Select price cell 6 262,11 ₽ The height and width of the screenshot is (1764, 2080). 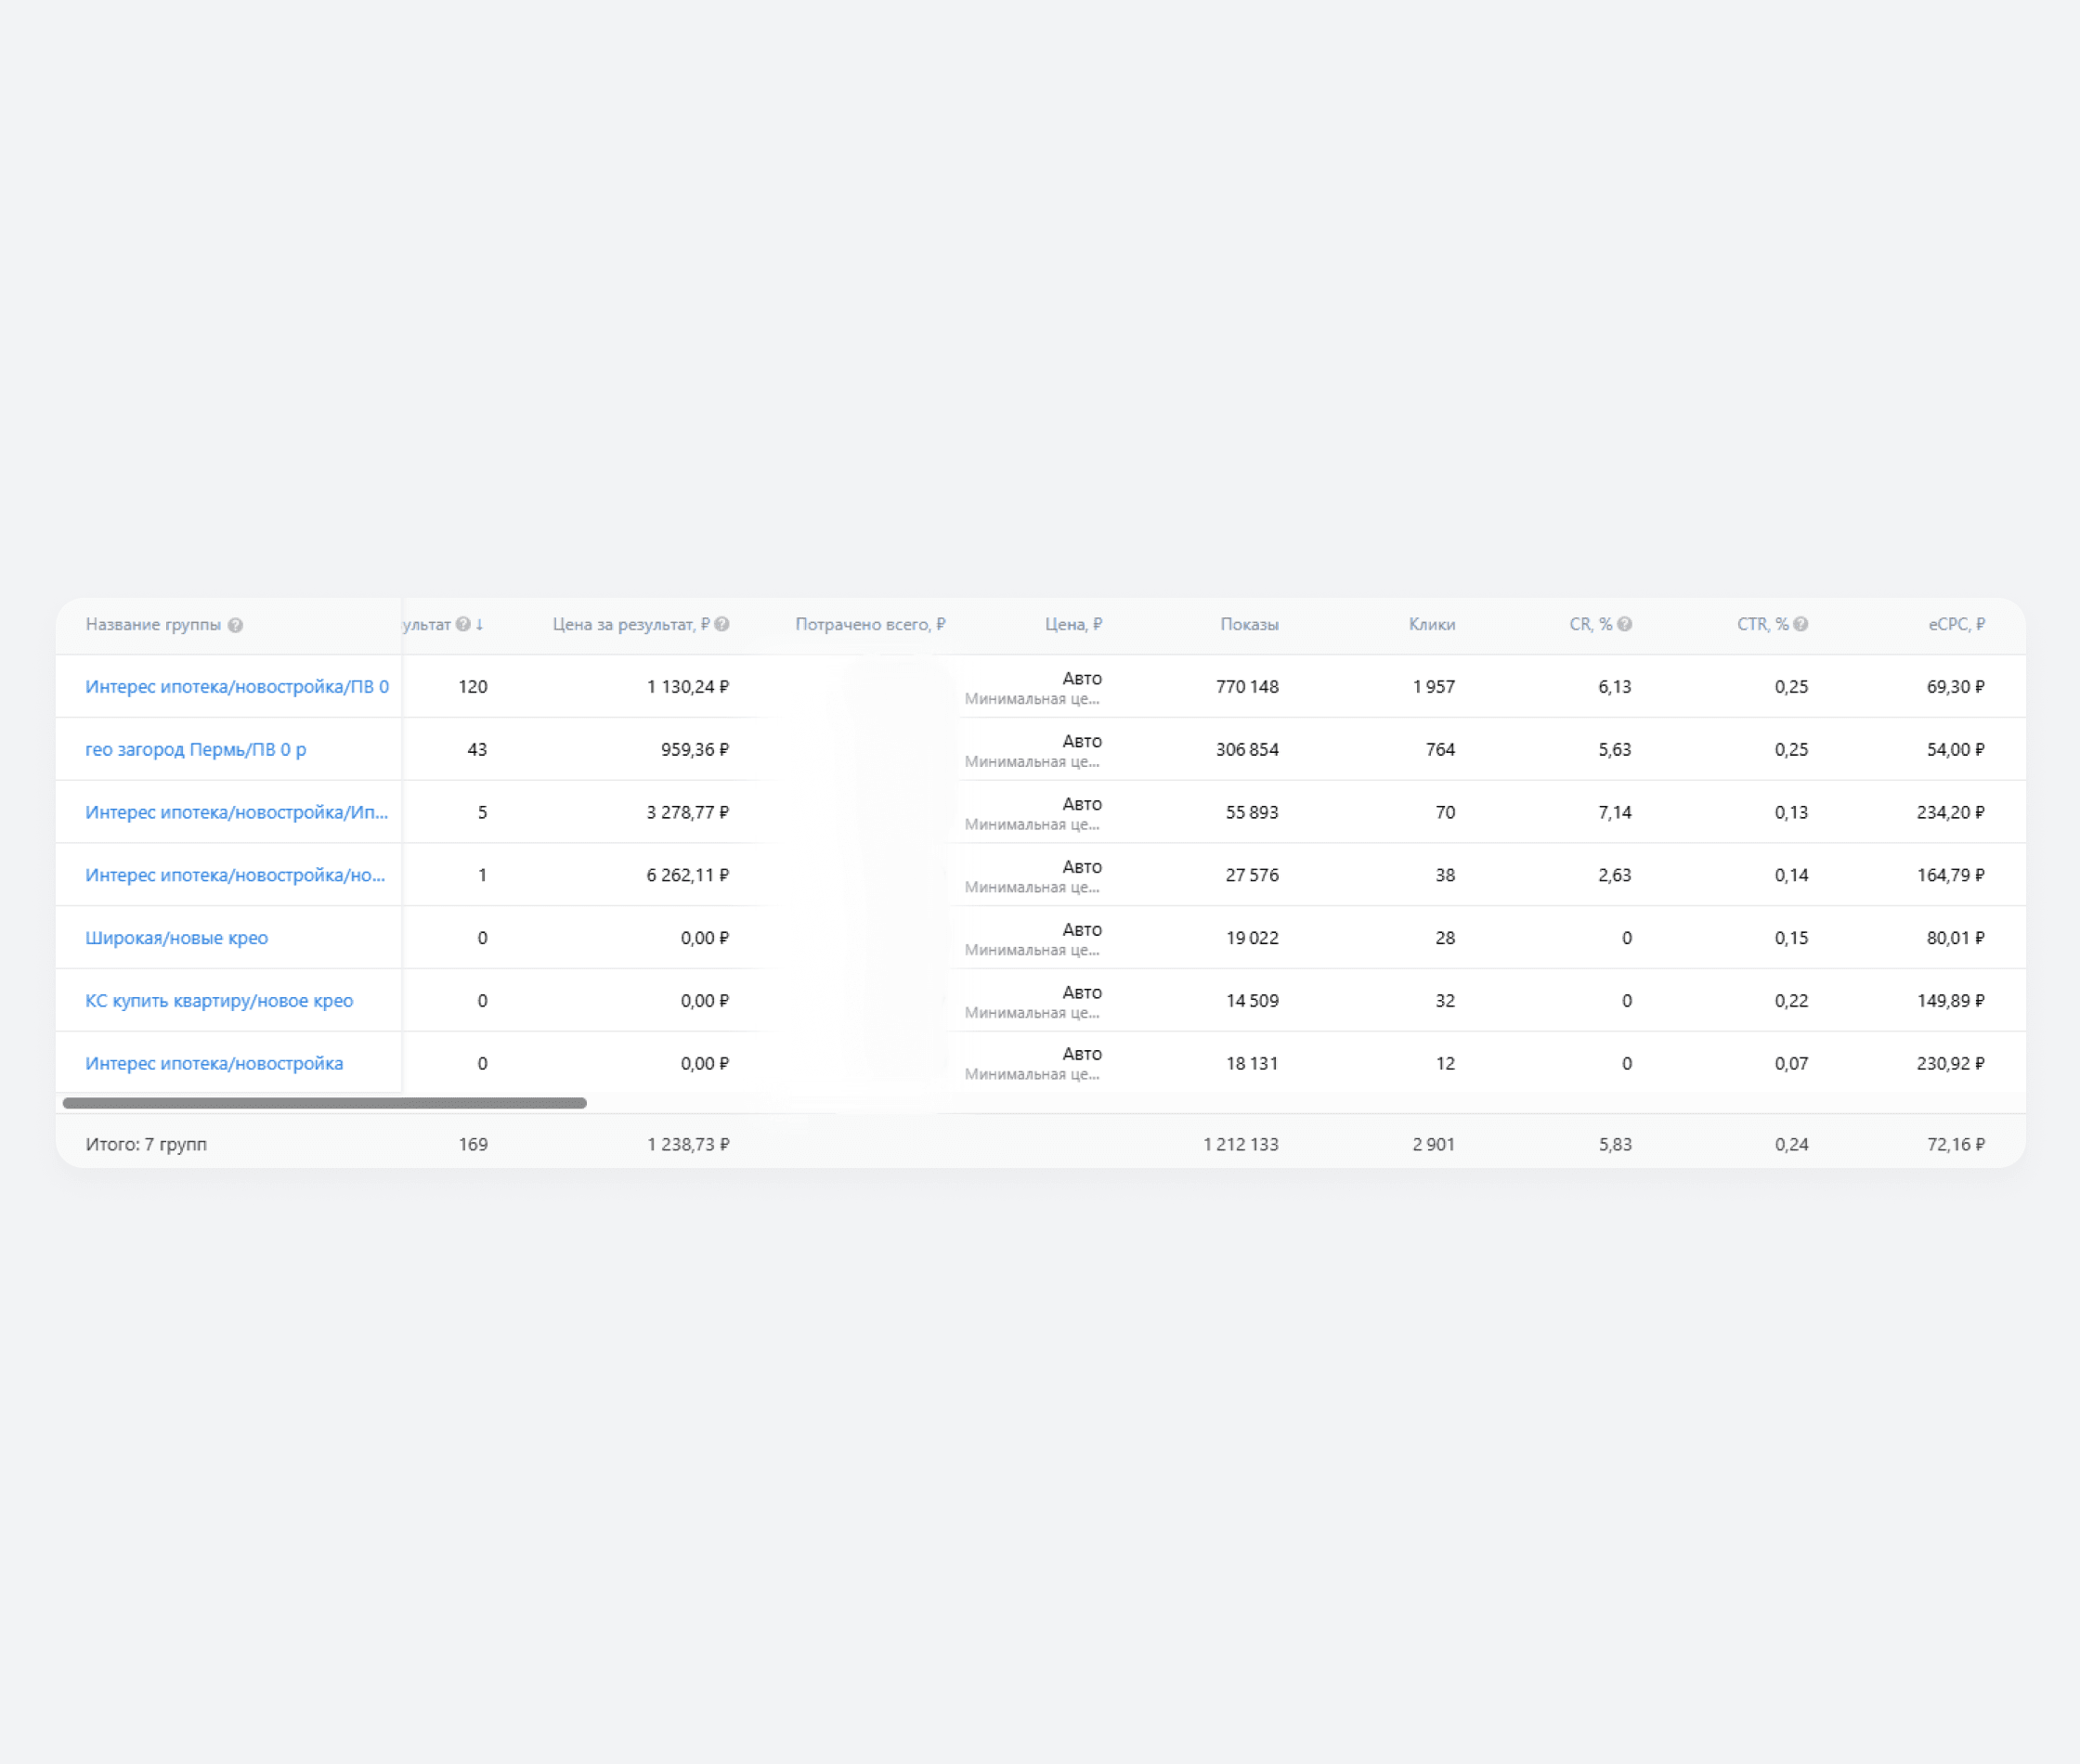tap(688, 876)
